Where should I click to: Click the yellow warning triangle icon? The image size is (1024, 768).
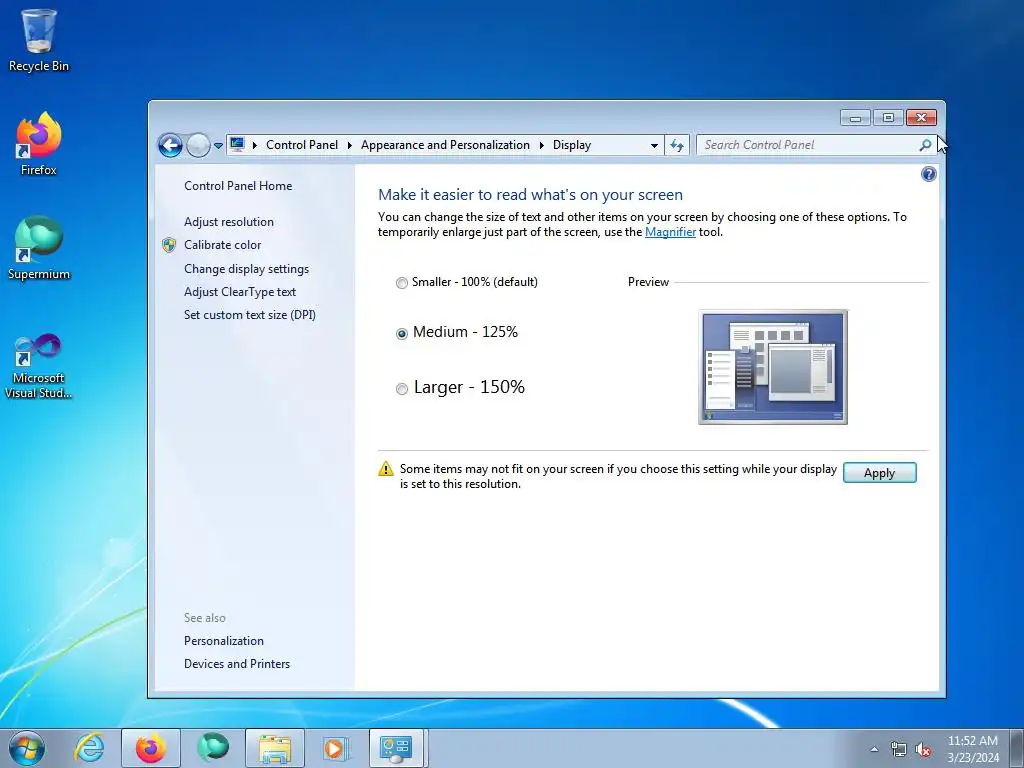tap(385, 469)
